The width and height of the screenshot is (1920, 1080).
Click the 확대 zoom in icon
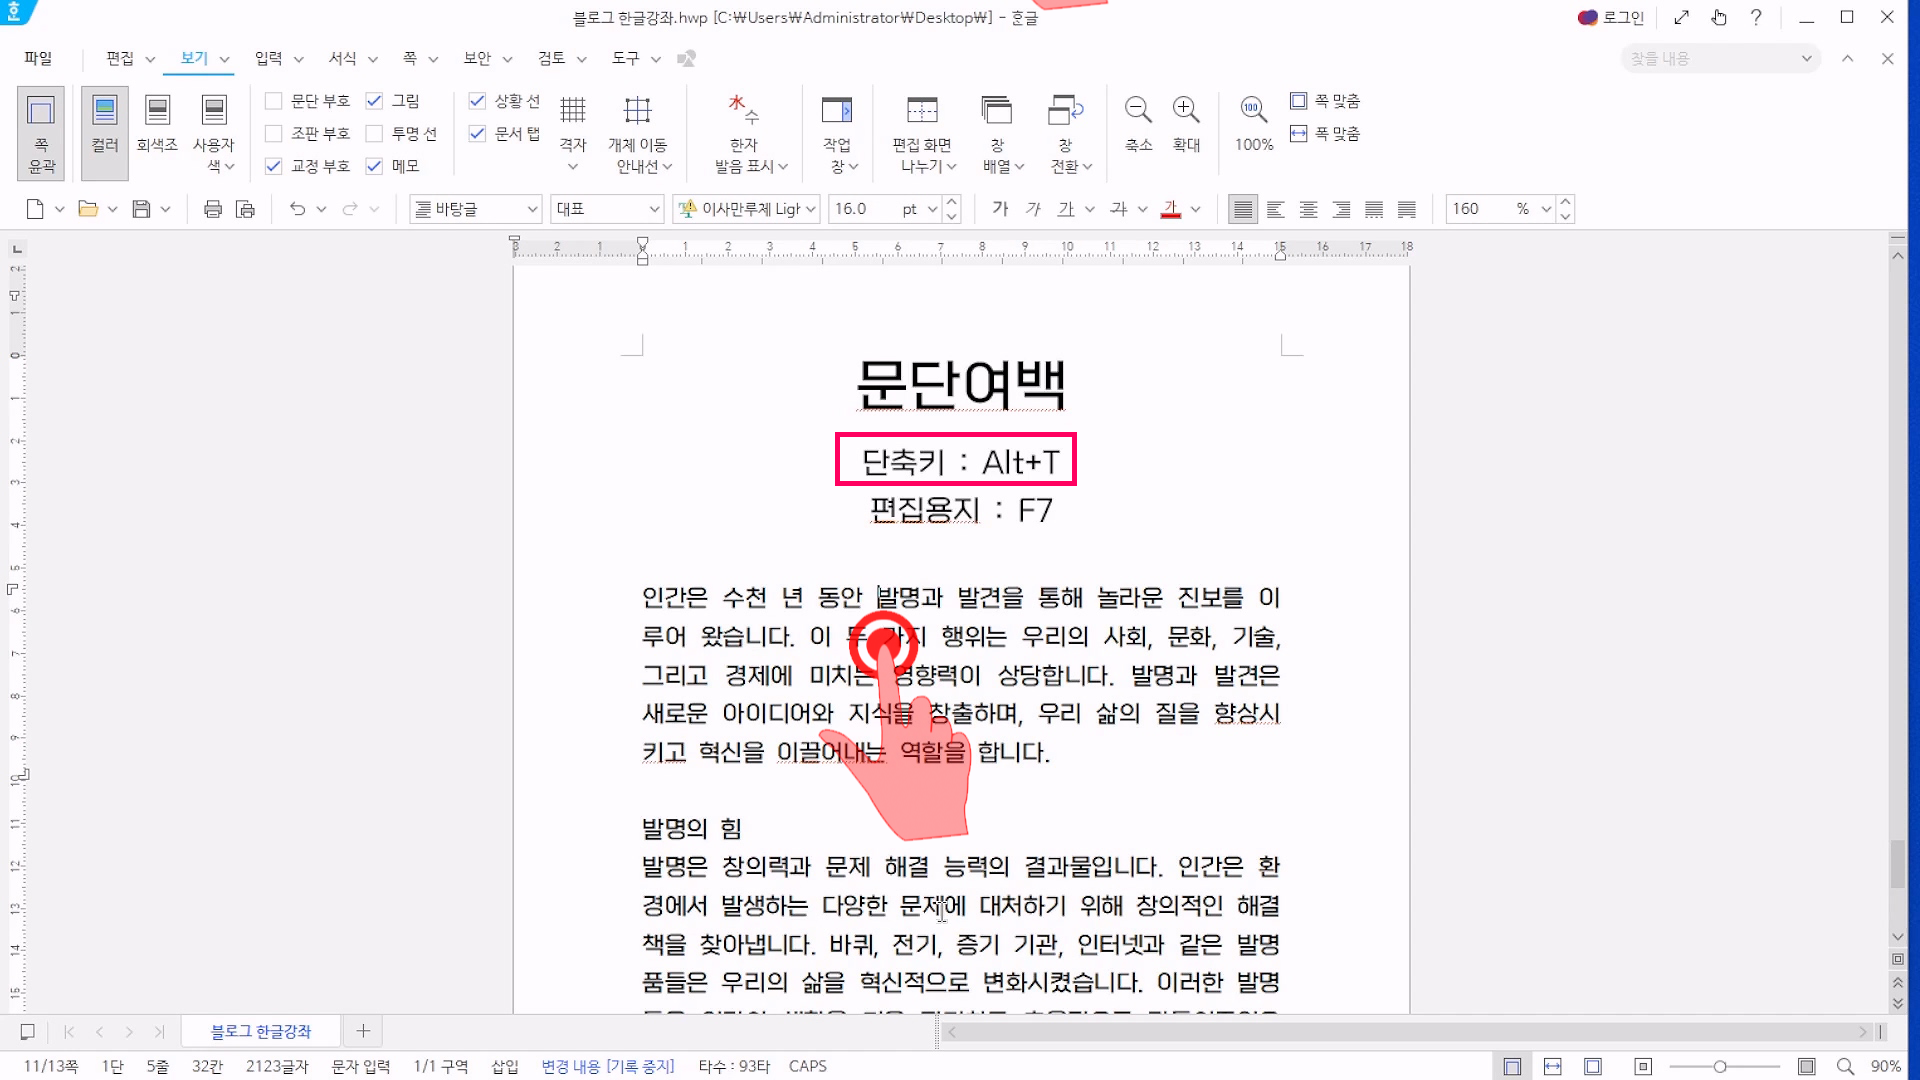1186,110
